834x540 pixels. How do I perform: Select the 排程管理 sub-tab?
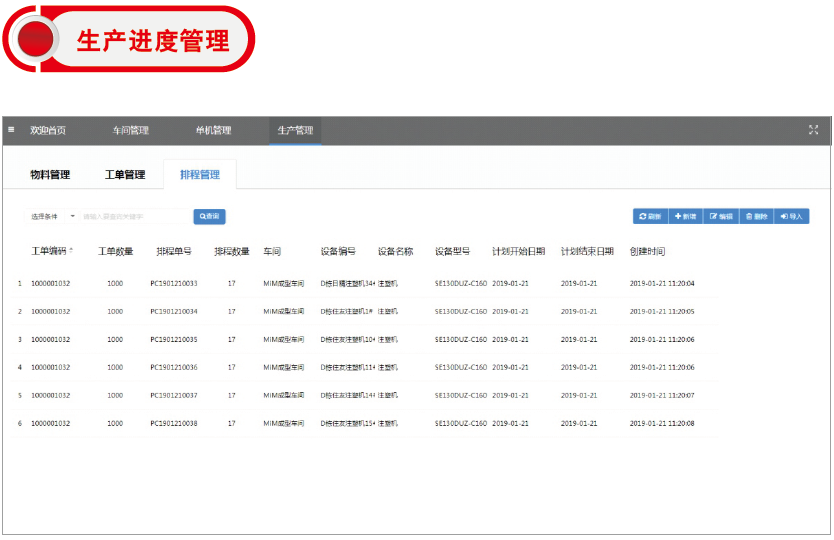point(200,175)
